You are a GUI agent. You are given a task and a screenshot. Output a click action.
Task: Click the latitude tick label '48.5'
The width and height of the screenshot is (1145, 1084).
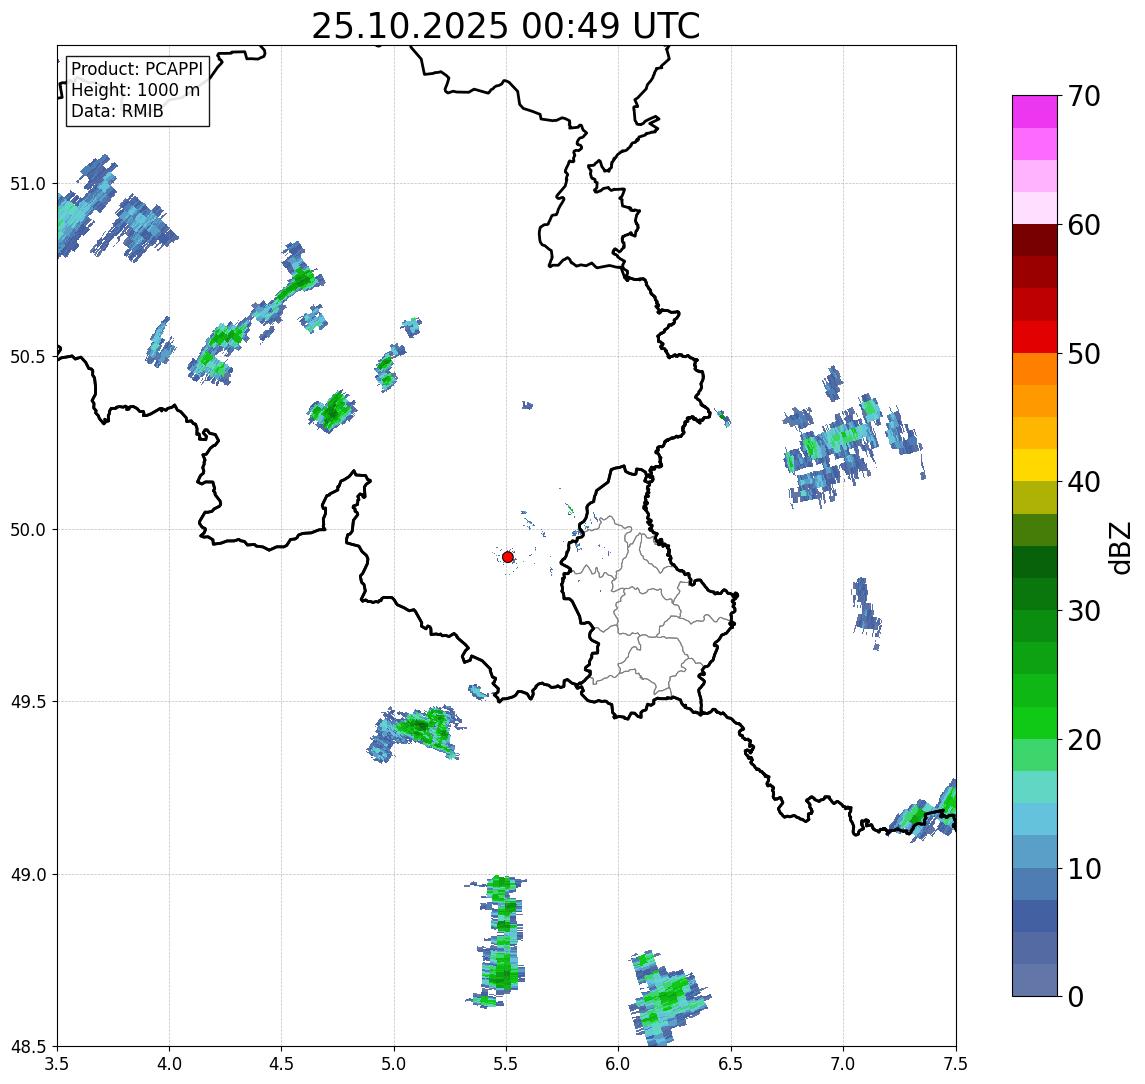pyautogui.click(x=28, y=1047)
